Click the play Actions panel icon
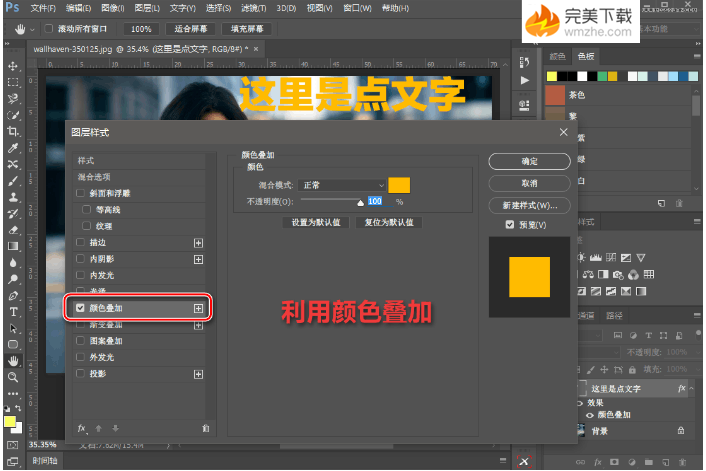Screen dimensions: 706x471 (x=525, y=79)
